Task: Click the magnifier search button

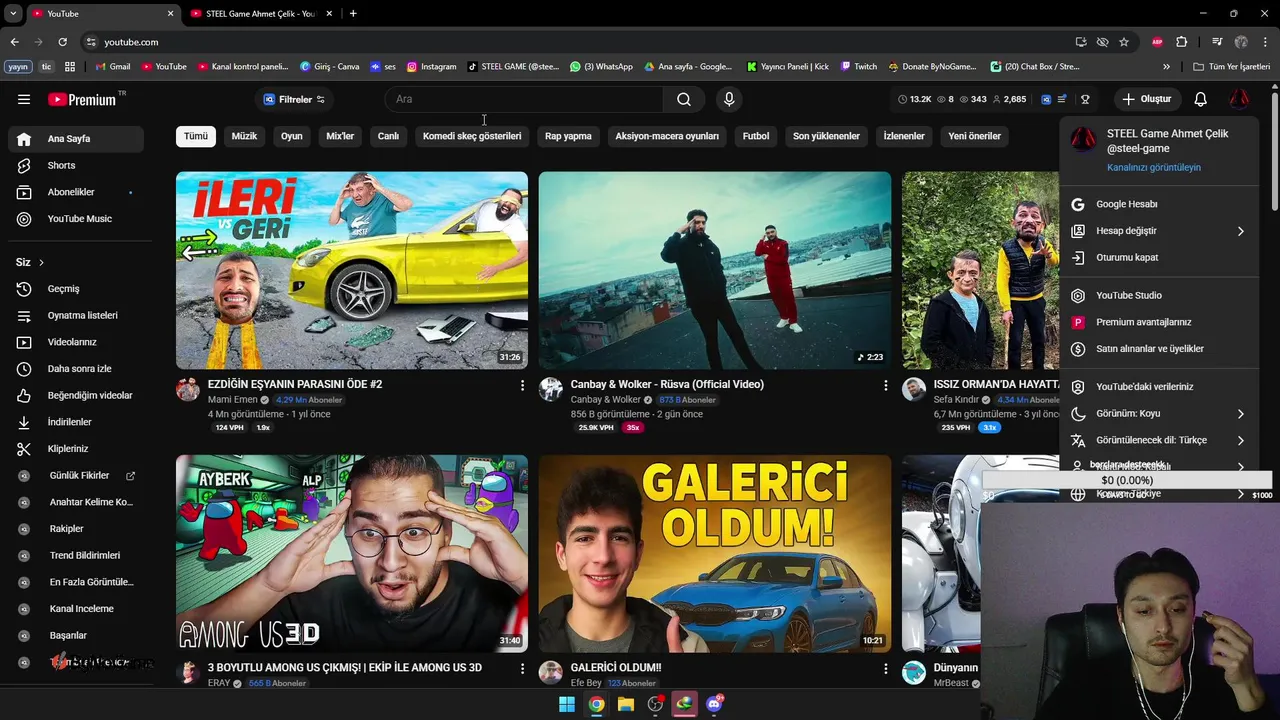Action: (x=684, y=99)
